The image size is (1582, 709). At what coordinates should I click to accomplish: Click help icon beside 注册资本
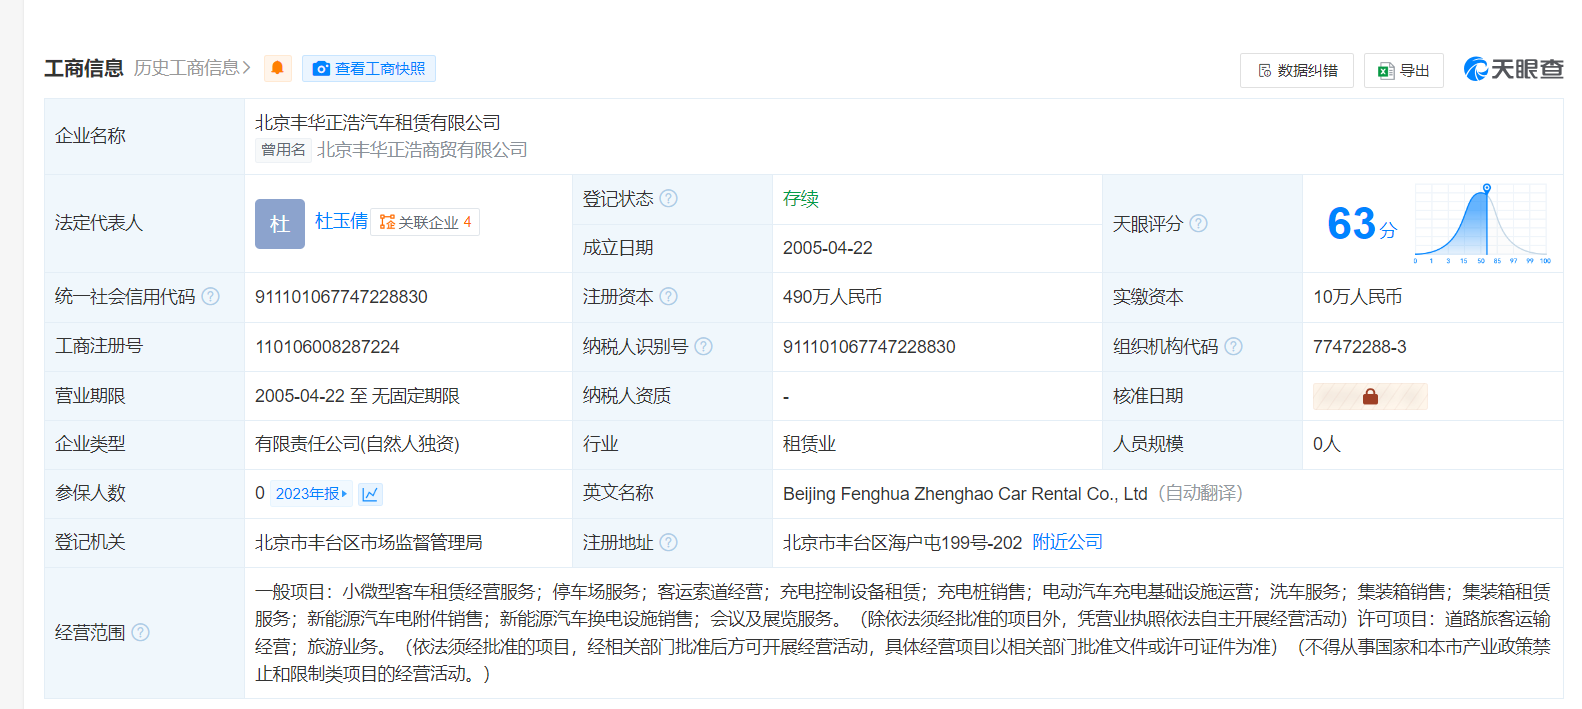[x=669, y=296]
